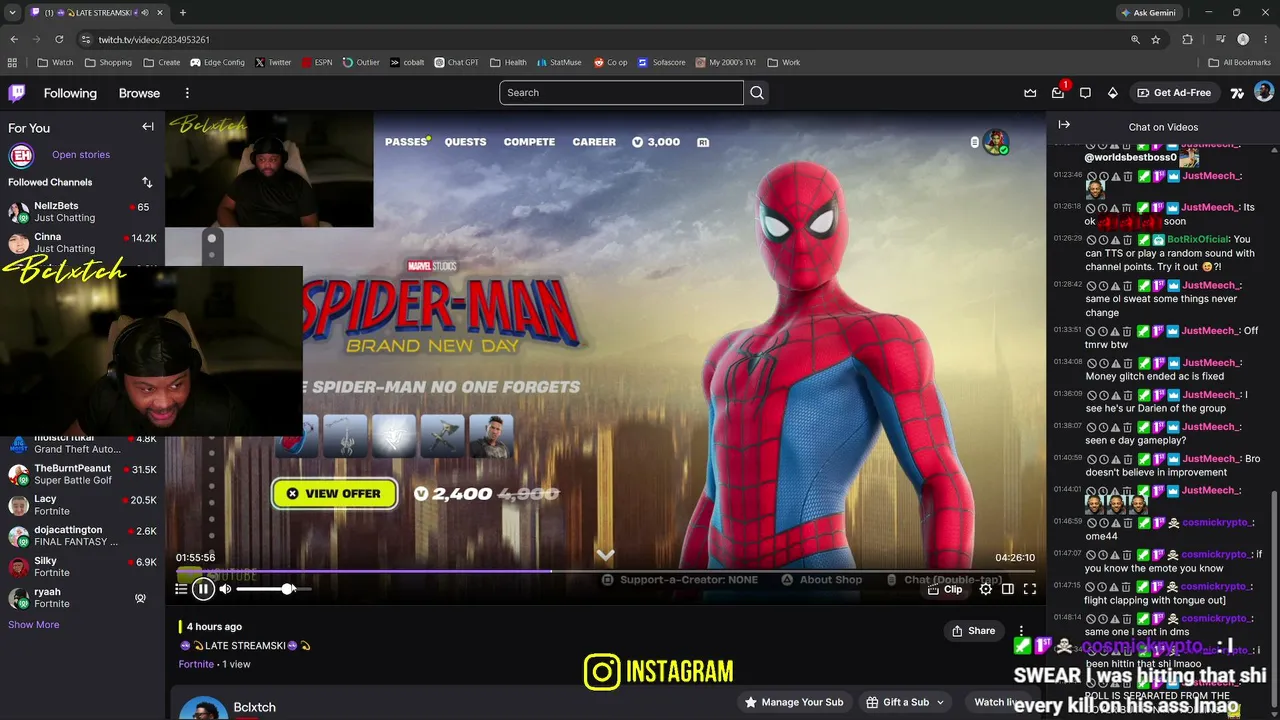Open more video options beside Share
The height and width of the screenshot is (720, 1280).
point(1021,631)
